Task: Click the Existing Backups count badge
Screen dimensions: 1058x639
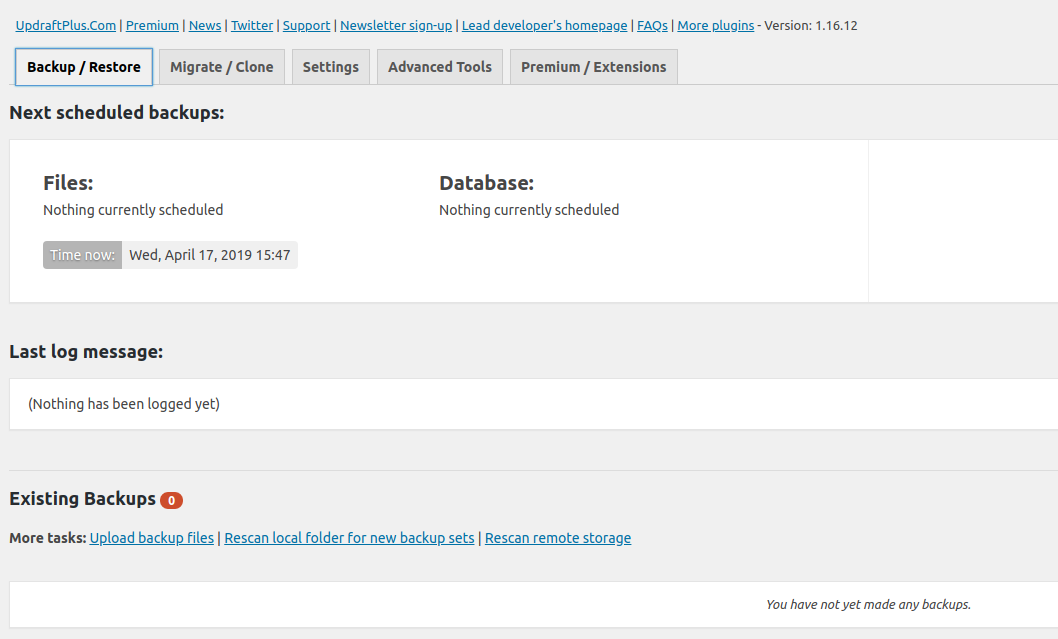Action: pyautogui.click(x=171, y=500)
